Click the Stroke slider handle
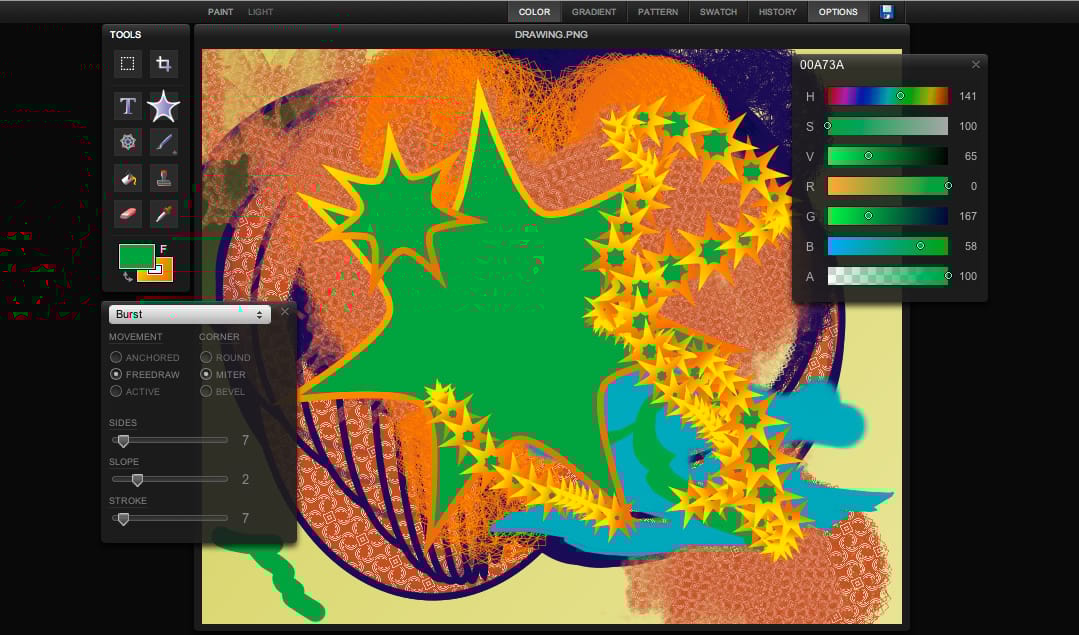The height and width of the screenshot is (635, 1079). pos(123,519)
